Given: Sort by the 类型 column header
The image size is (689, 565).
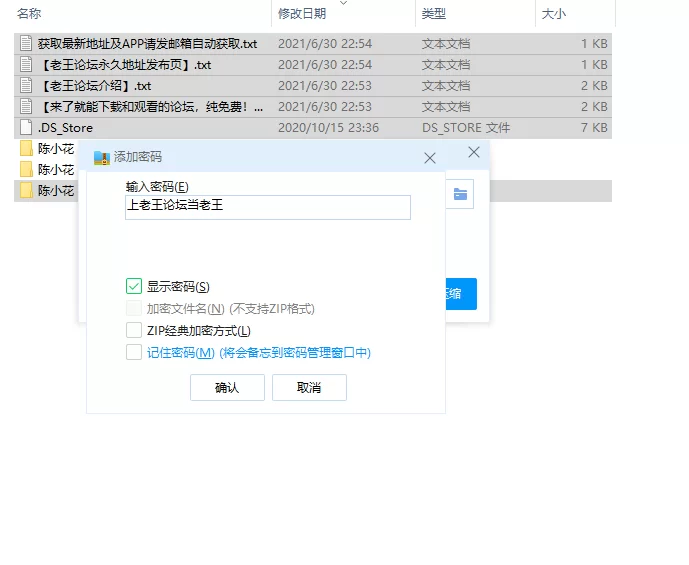Looking at the screenshot, I should pos(434,14).
